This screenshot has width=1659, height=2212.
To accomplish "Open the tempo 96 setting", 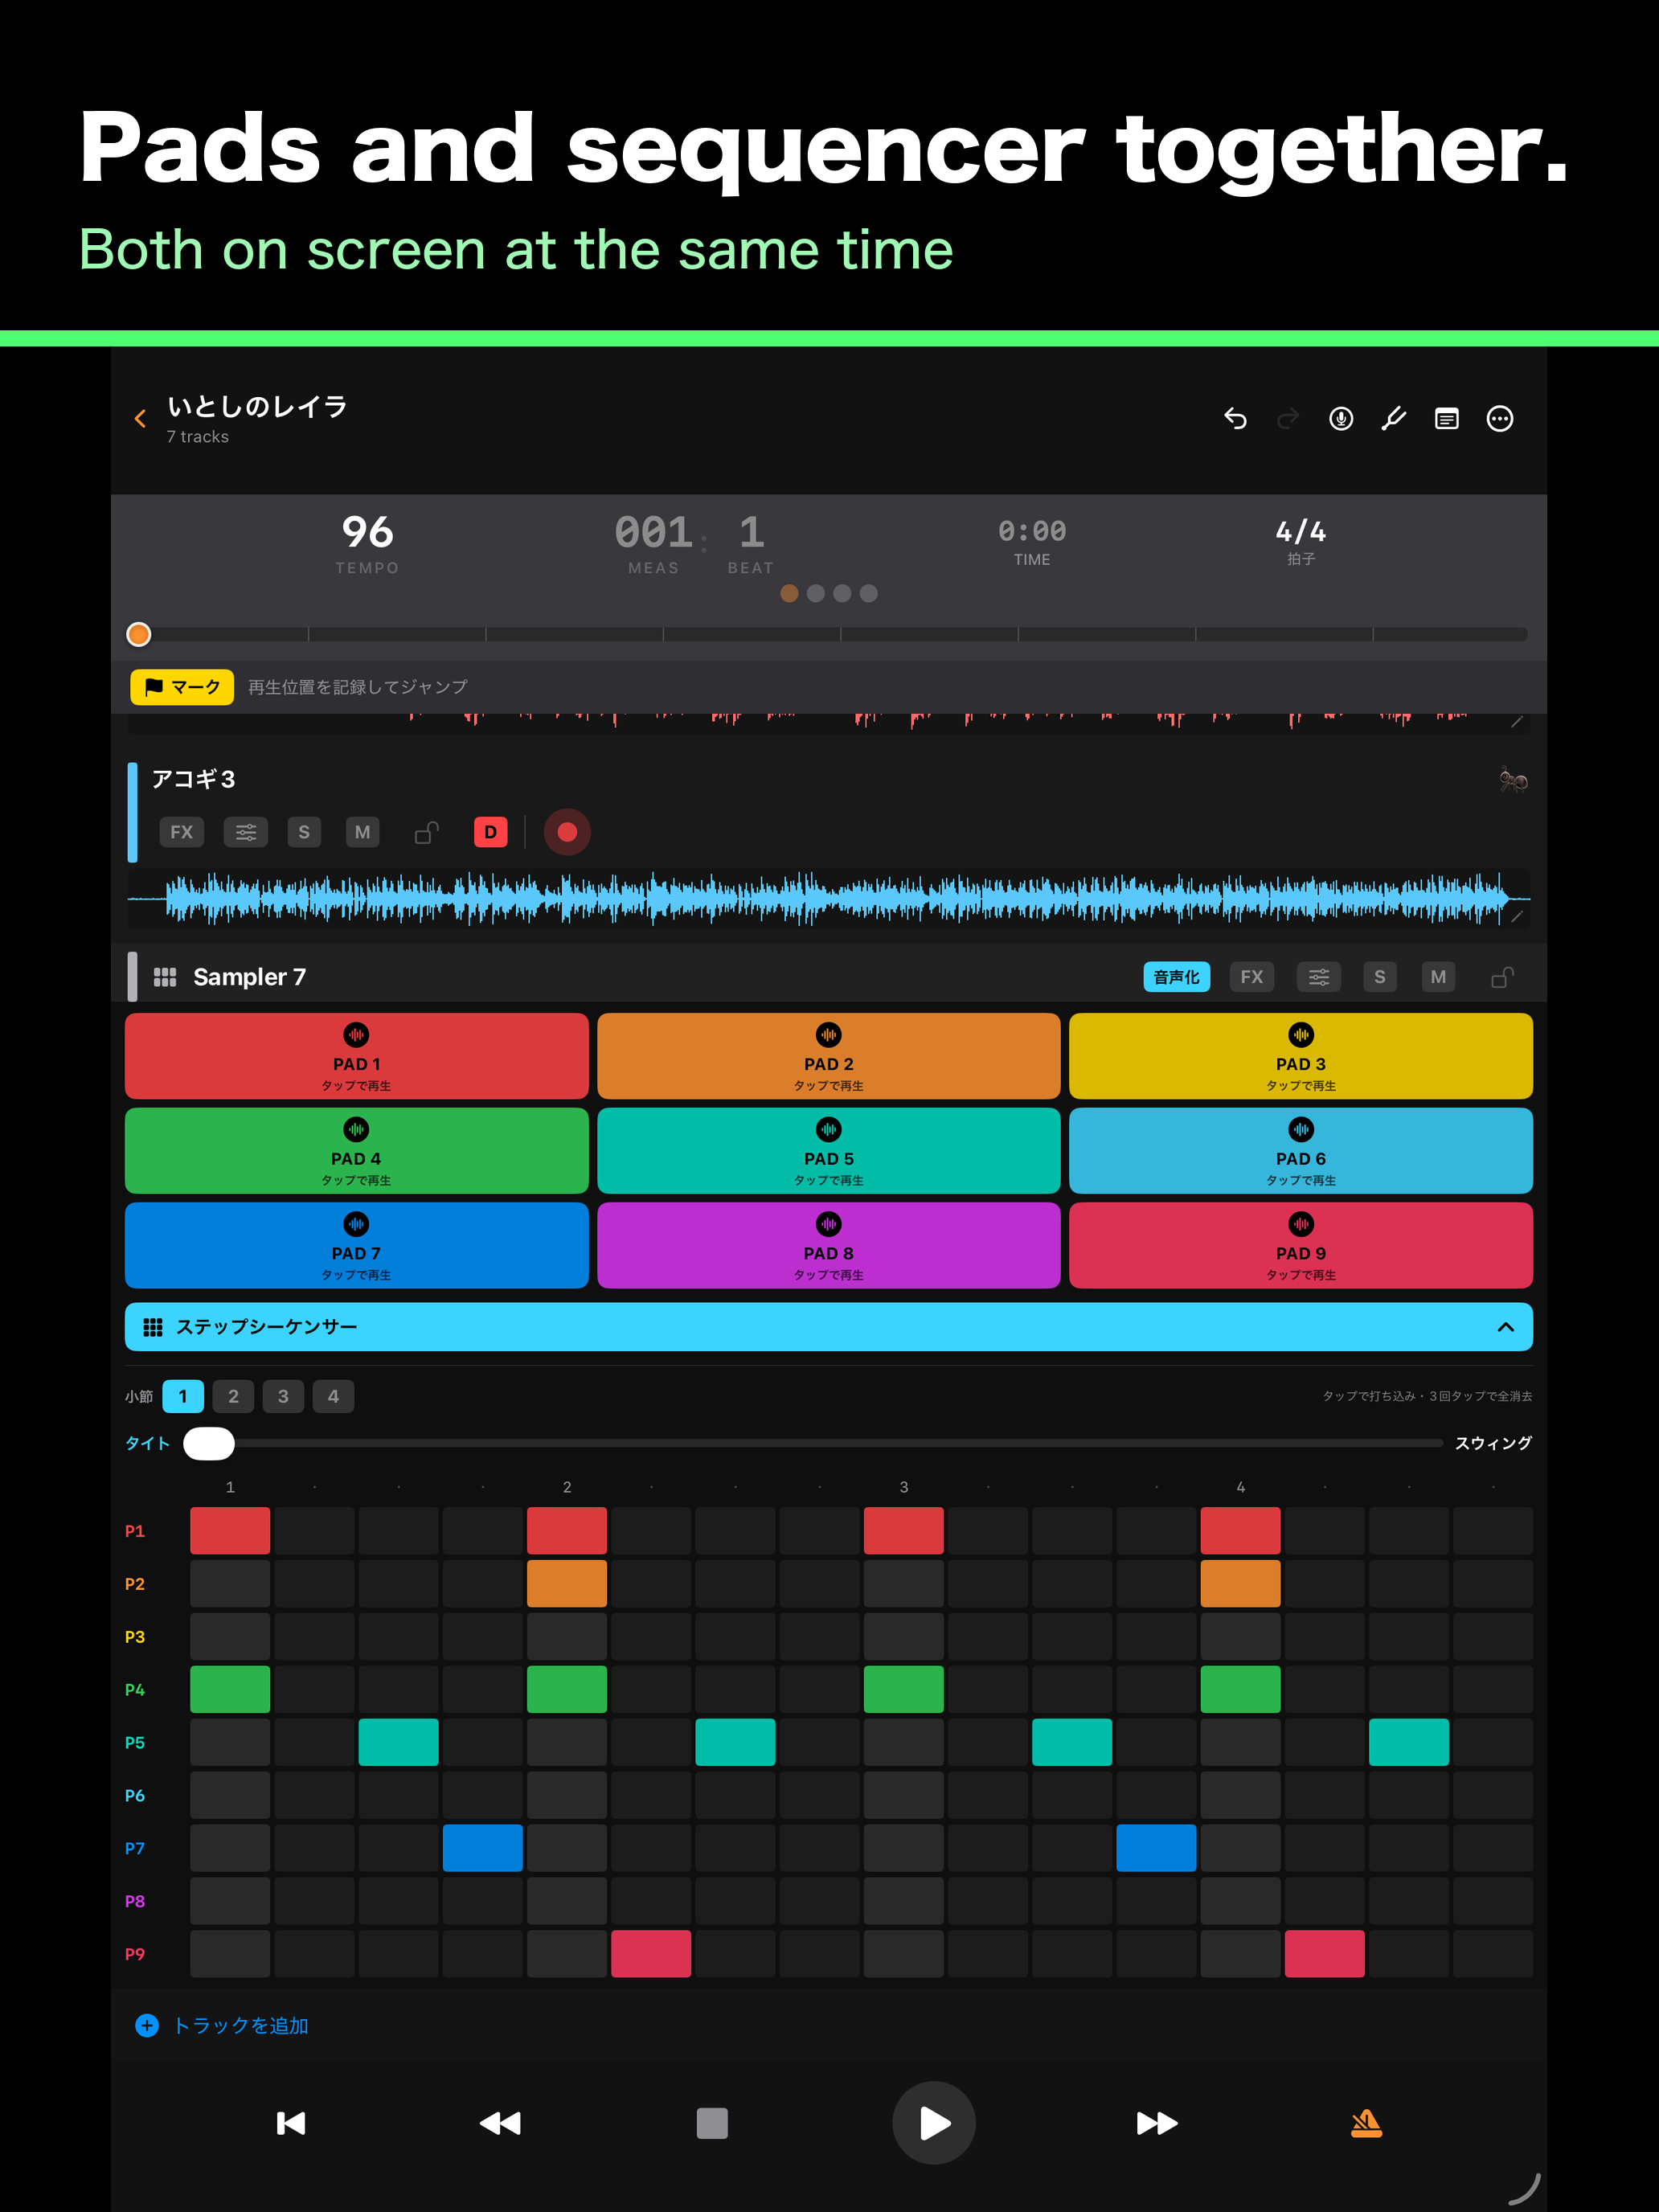I will click(367, 543).
